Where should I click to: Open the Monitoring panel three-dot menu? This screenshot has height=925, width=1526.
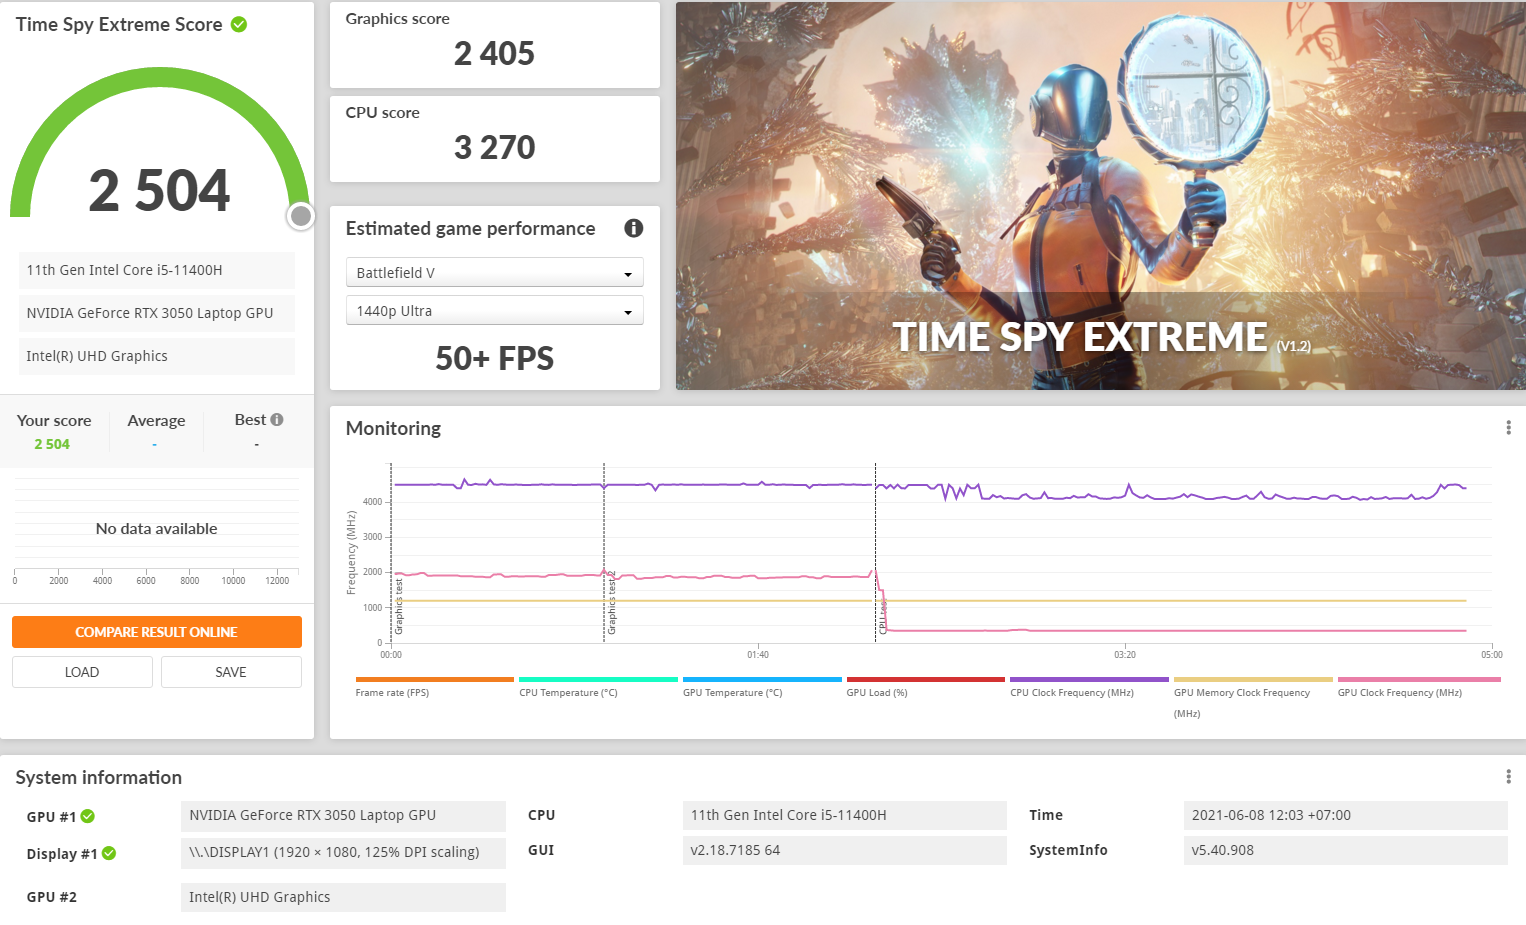click(1508, 428)
